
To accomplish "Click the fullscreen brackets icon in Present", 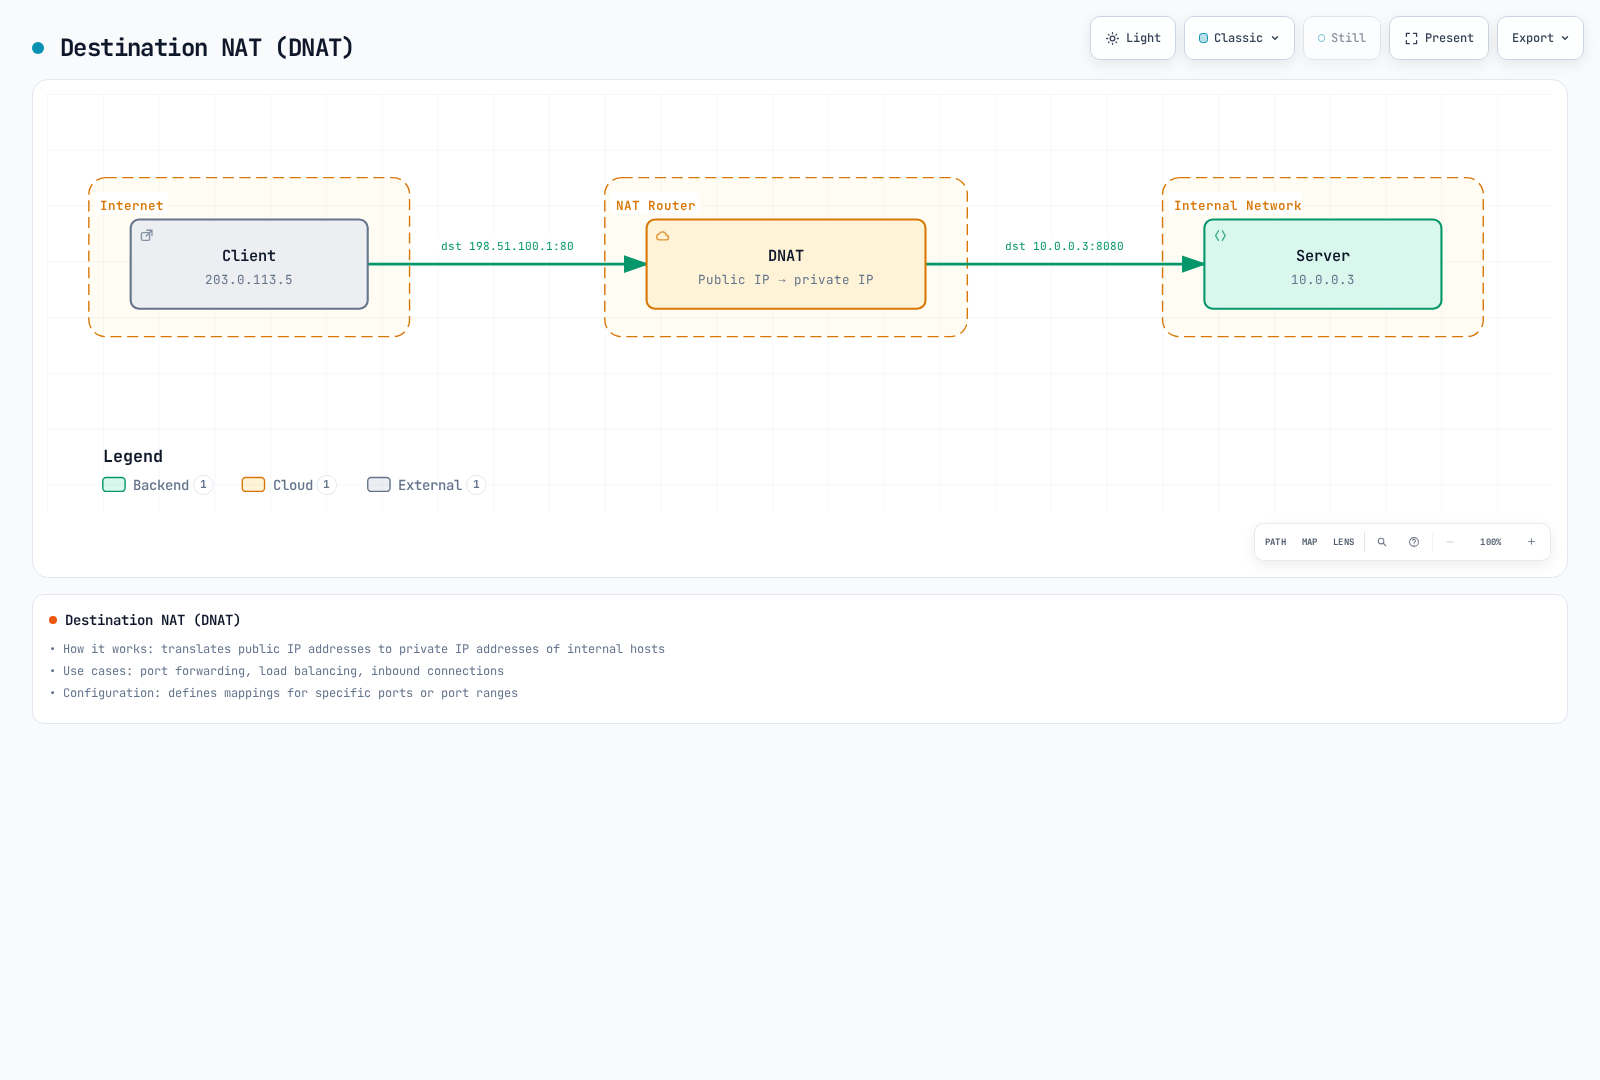I will coord(1412,38).
